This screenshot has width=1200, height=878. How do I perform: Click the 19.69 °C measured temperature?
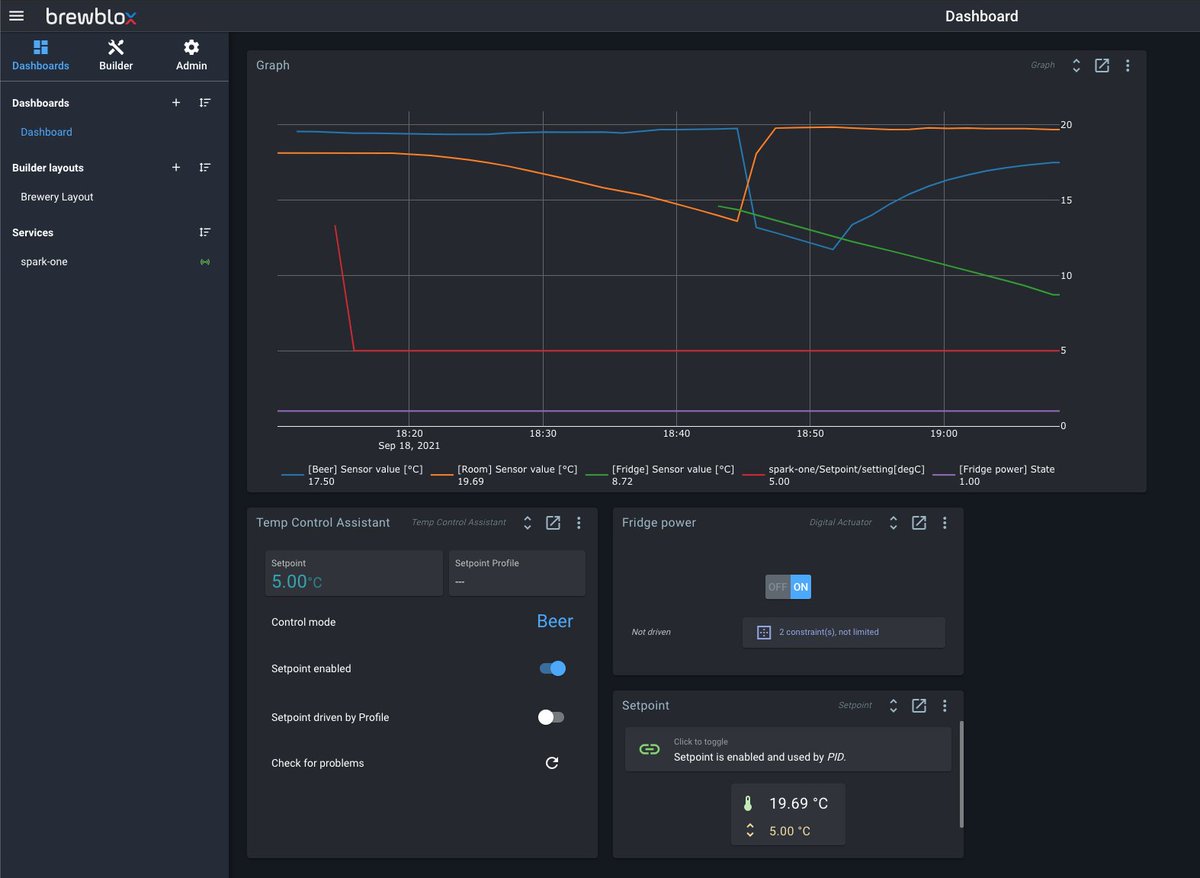[x=798, y=803]
